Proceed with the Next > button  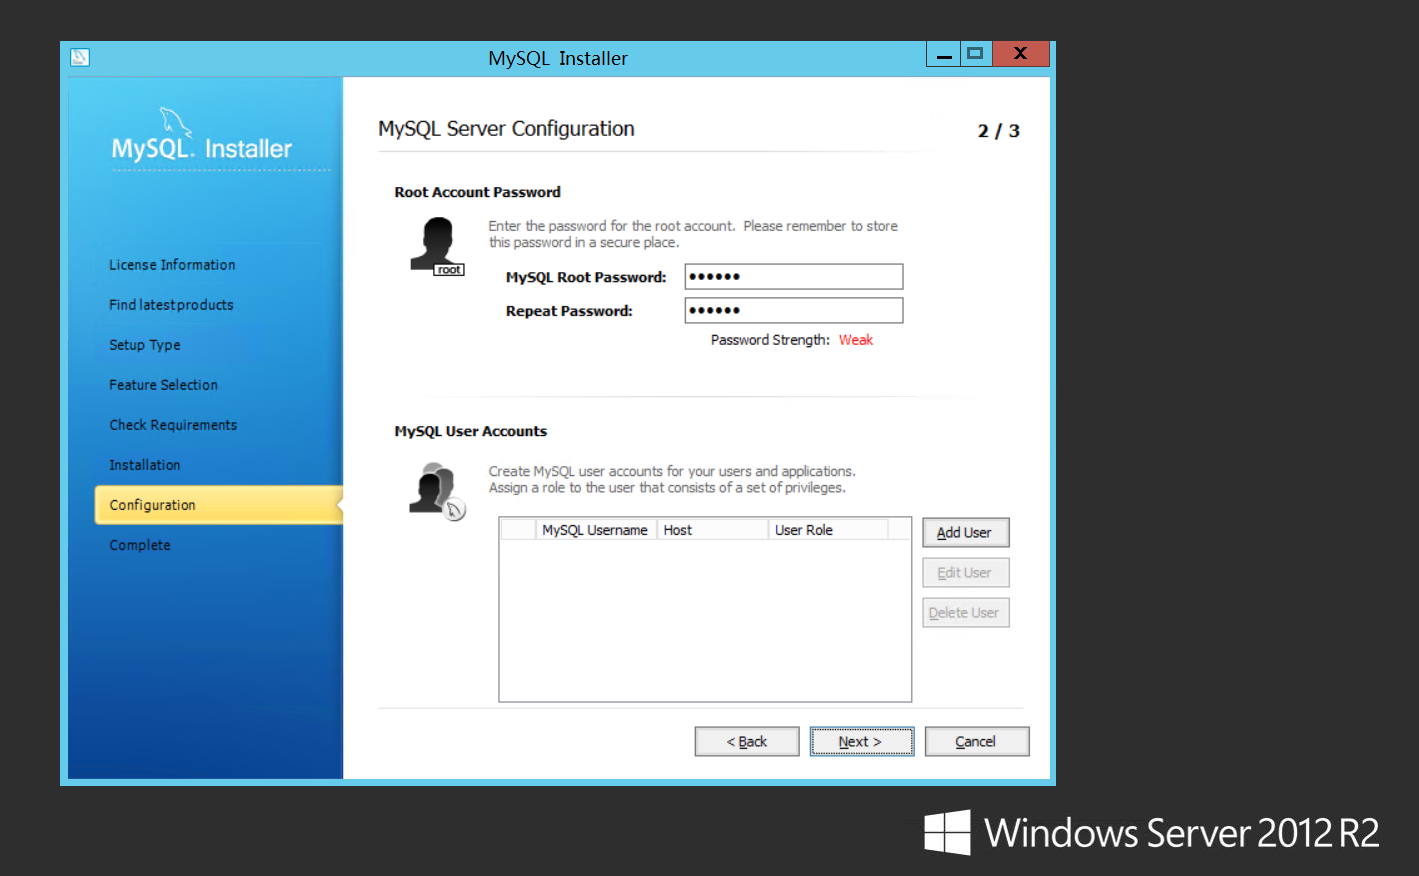click(x=861, y=742)
